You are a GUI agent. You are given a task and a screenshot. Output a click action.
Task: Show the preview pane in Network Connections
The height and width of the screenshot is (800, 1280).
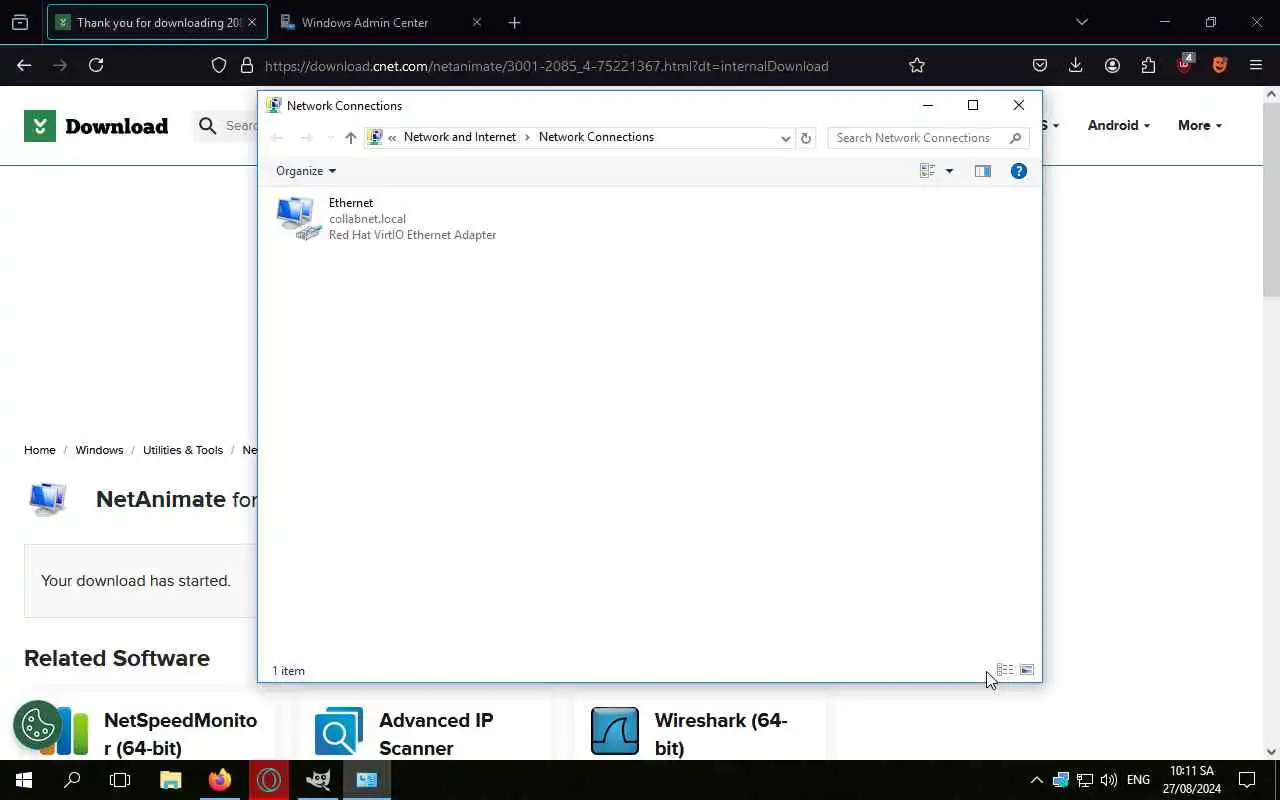pos(983,171)
